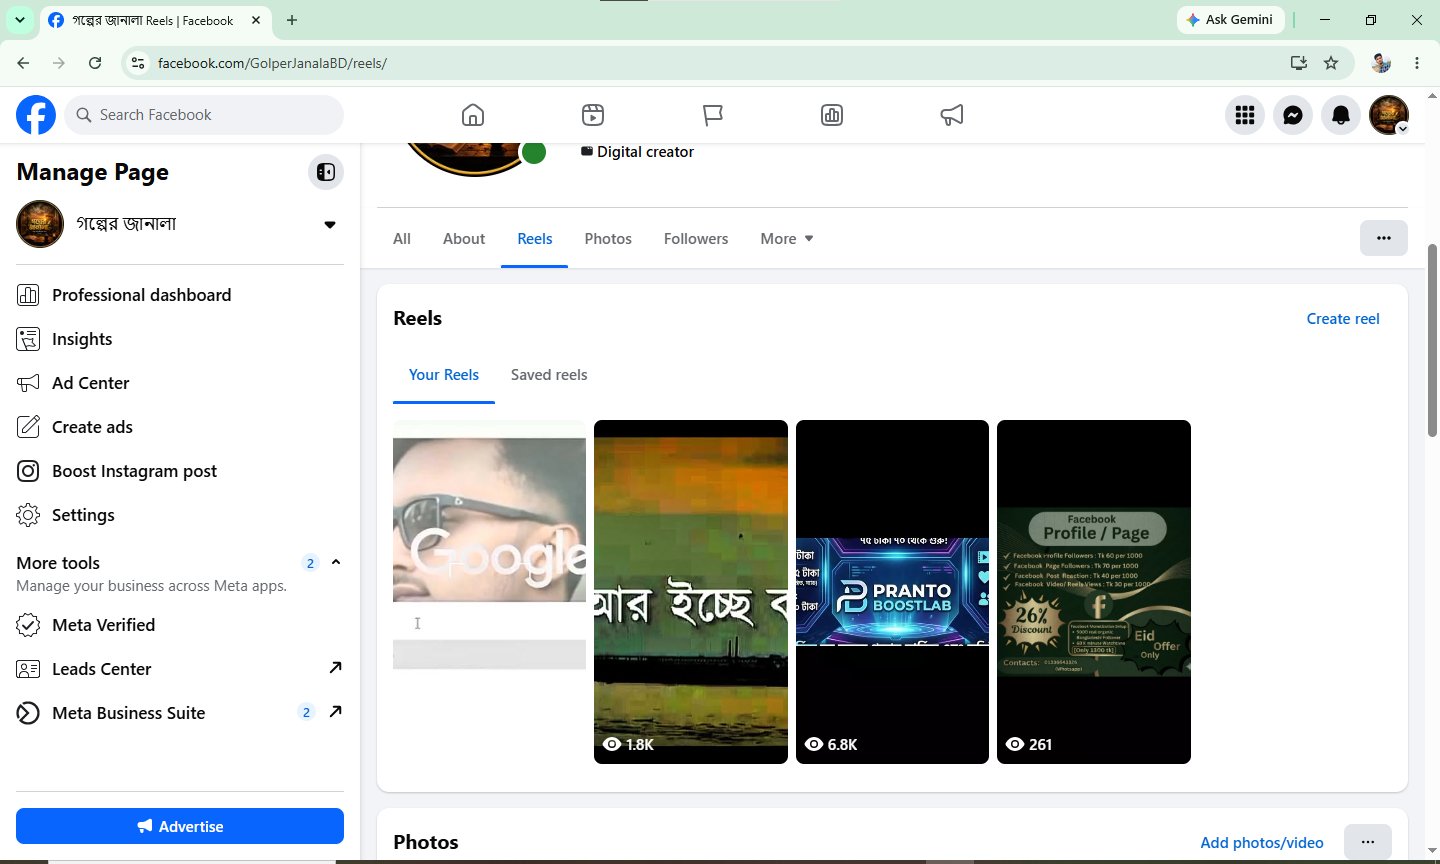The width and height of the screenshot is (1440, 864).
Task: Collapse the Manage Page sidebar icon
Action: 326,172
